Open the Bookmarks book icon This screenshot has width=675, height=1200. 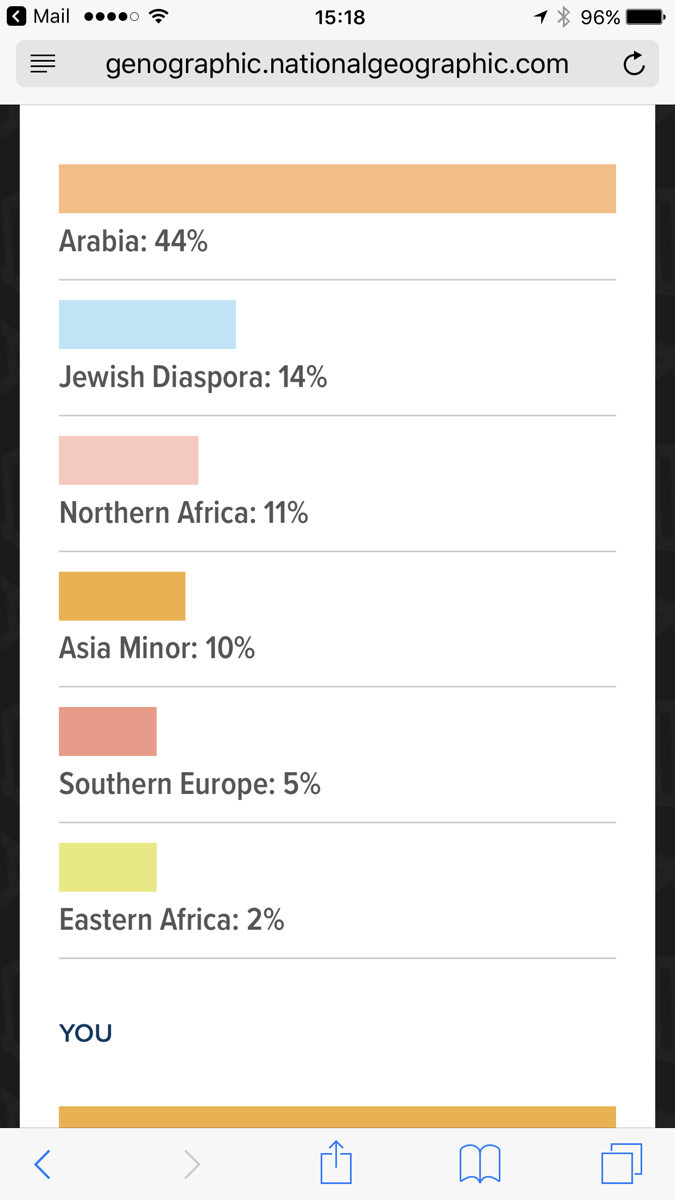480,1164
